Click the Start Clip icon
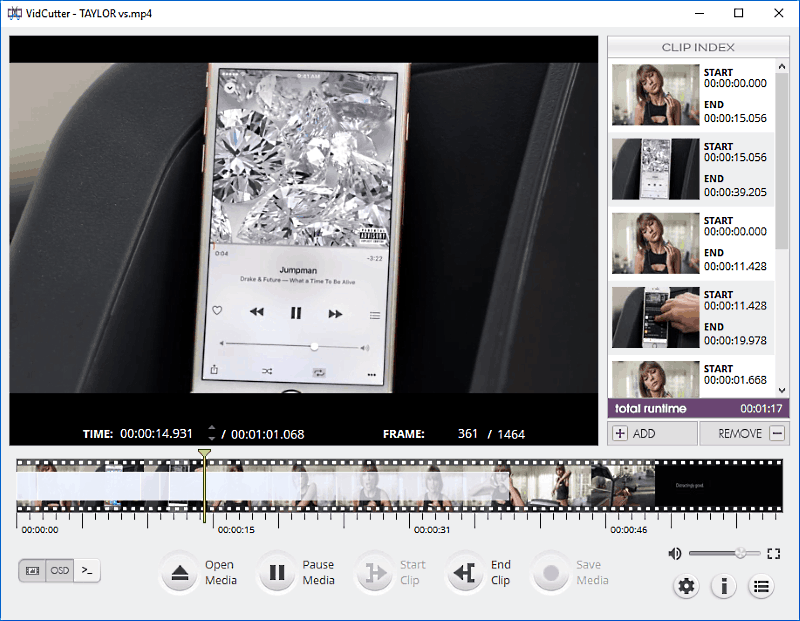 pyautogui.click(x=375, y=573)
